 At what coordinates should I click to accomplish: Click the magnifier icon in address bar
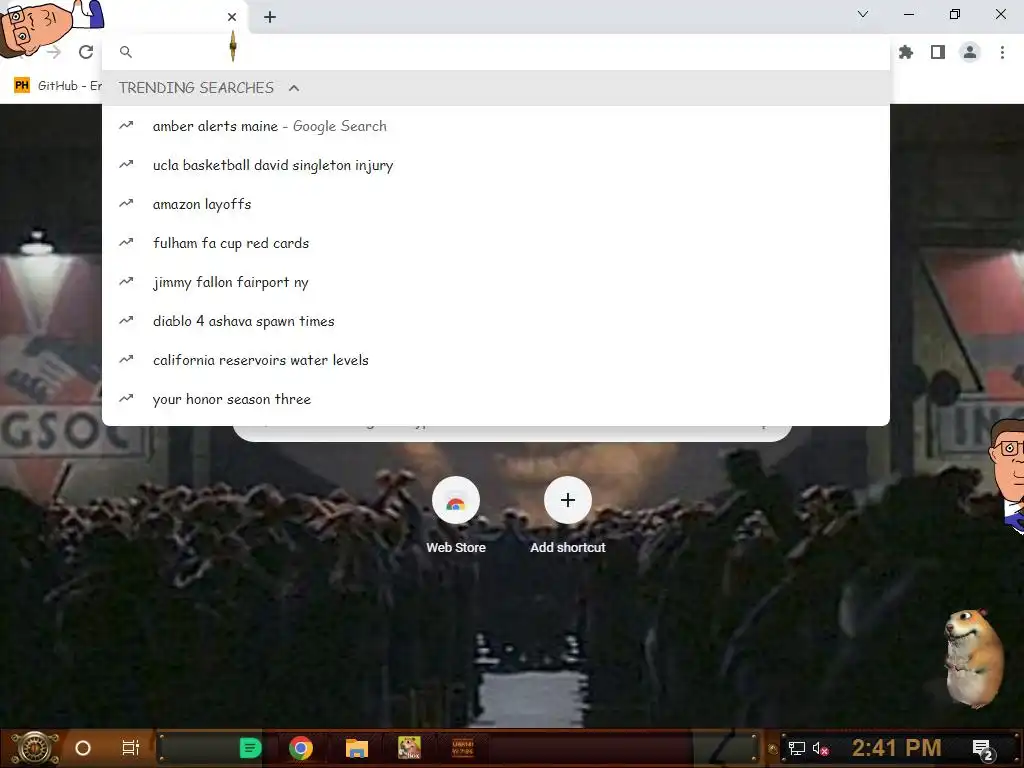coord(126,52)
